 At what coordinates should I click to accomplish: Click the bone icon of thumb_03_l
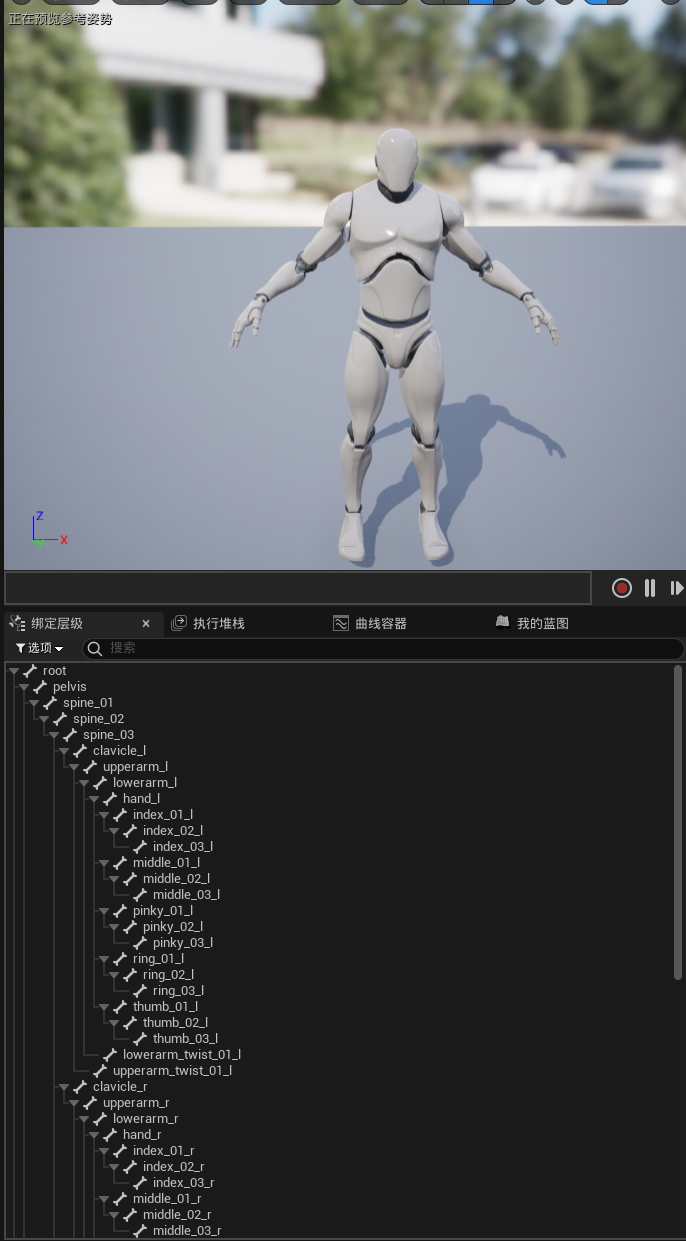coord(140,1039)
